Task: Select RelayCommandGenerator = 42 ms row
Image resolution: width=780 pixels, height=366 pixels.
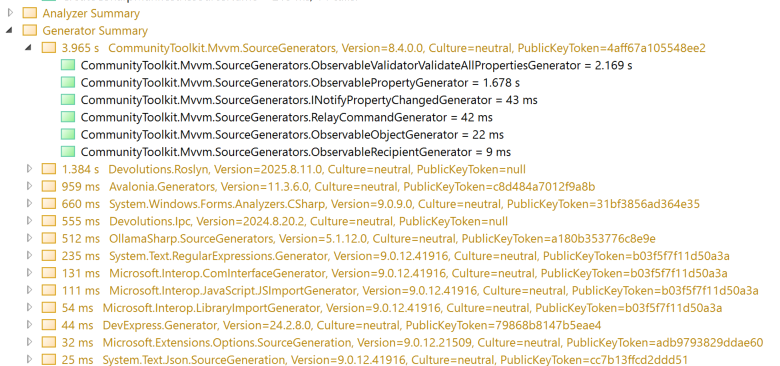Action: tap(287, 118)
